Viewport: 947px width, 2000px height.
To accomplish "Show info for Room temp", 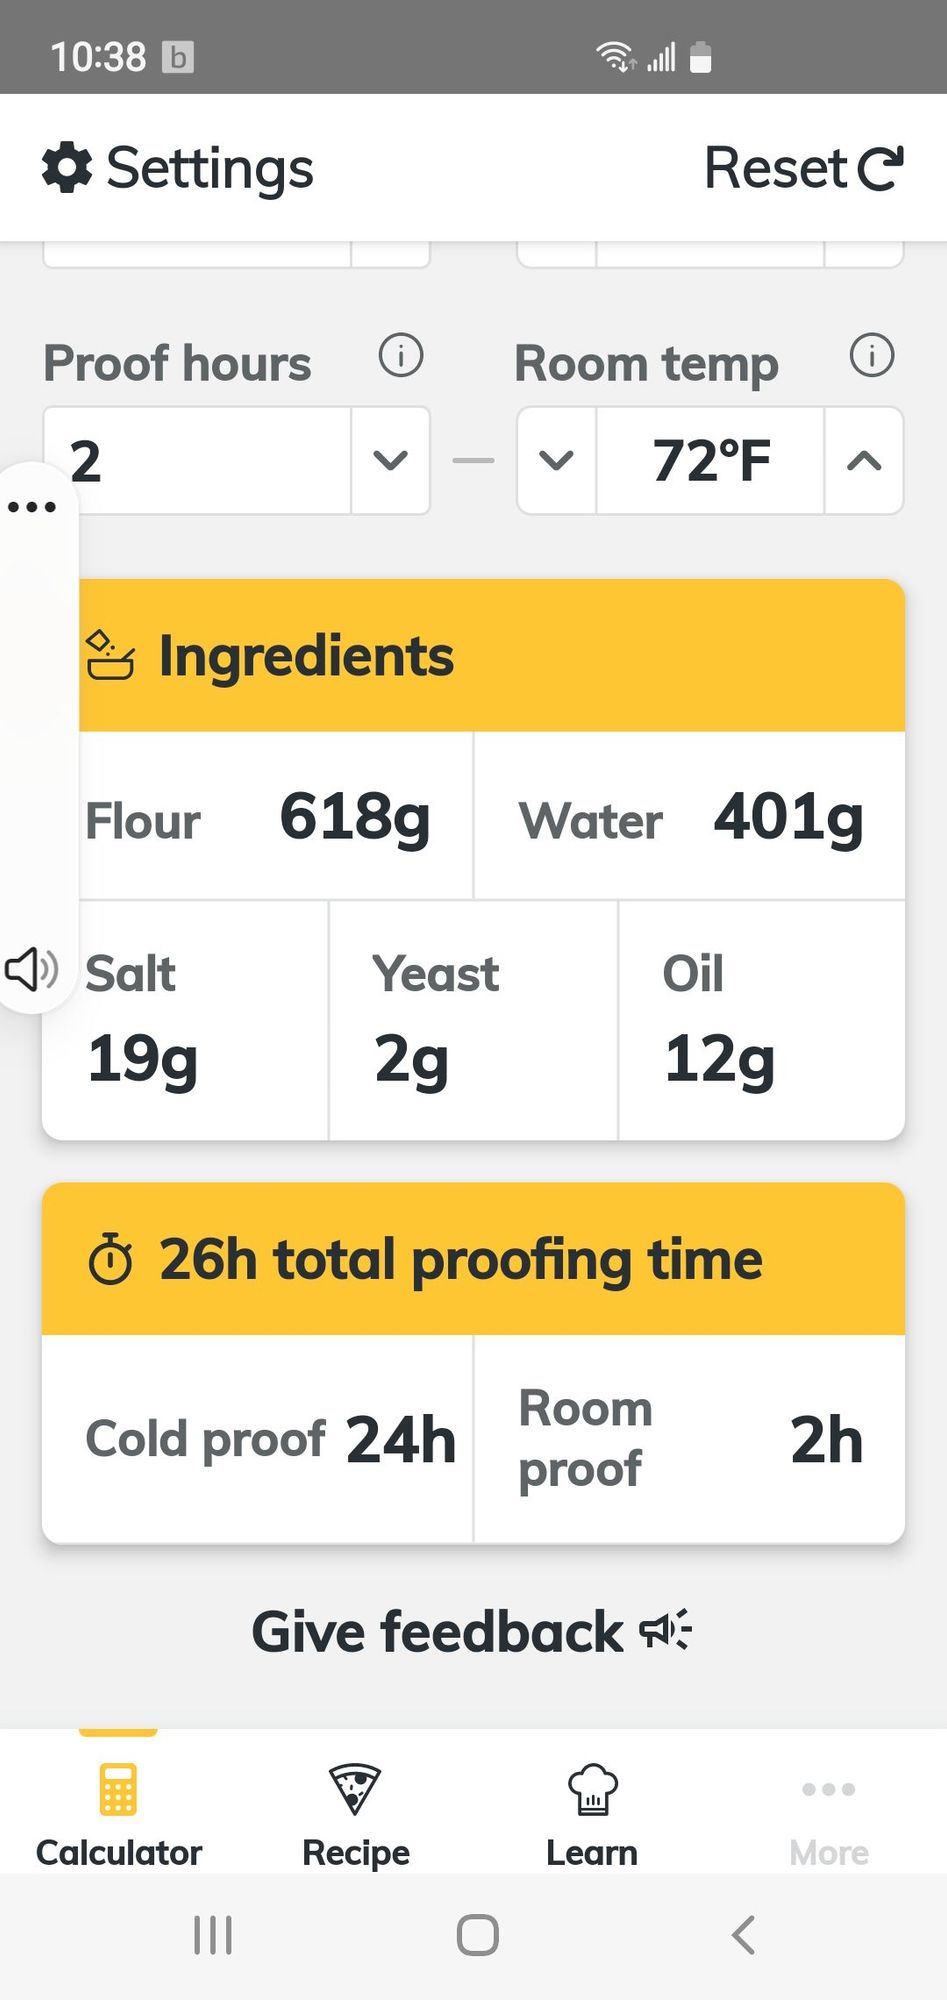I will point(872,355).
